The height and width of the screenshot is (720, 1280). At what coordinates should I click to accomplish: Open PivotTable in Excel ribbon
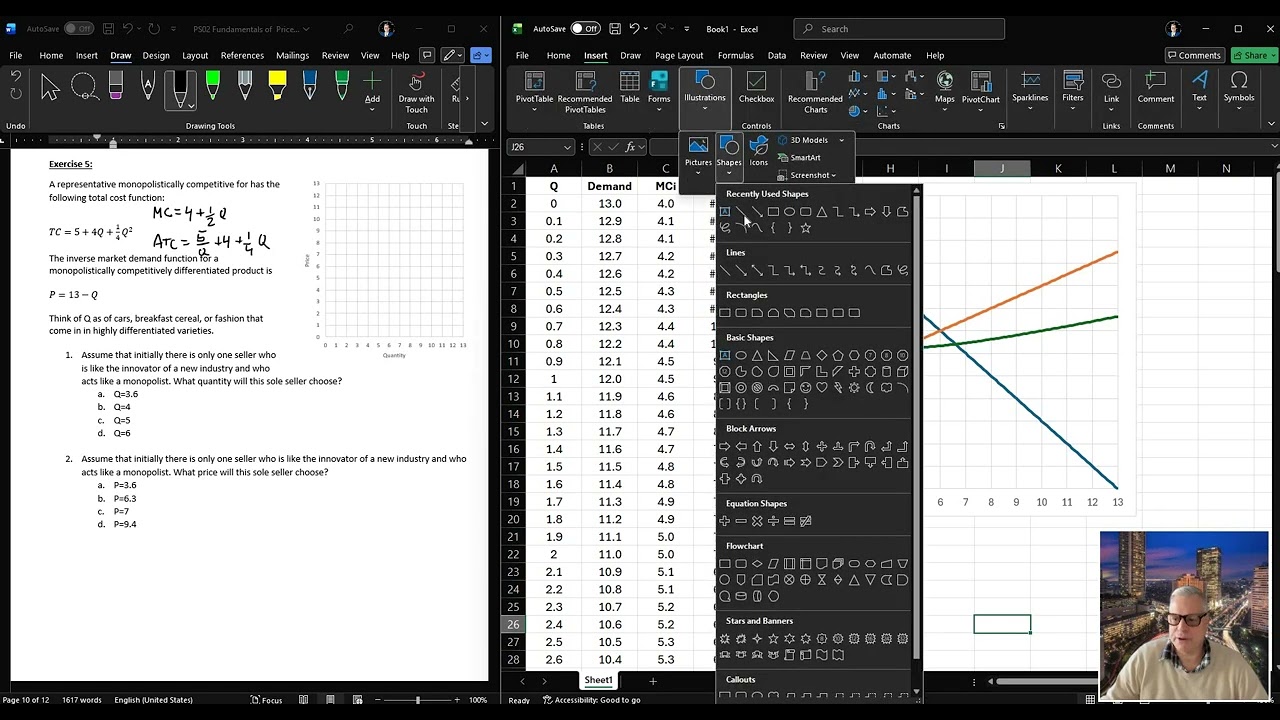click(x=534, y=90)
